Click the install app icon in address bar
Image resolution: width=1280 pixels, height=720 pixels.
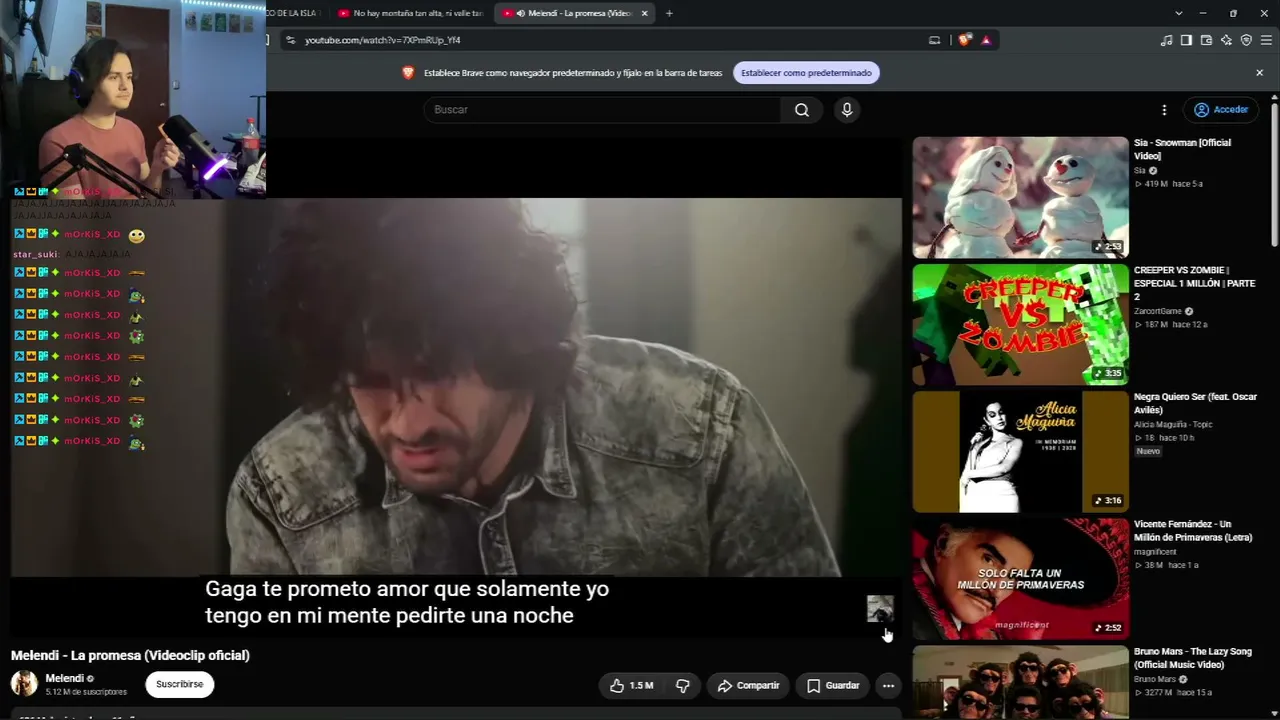coord(934,40)
